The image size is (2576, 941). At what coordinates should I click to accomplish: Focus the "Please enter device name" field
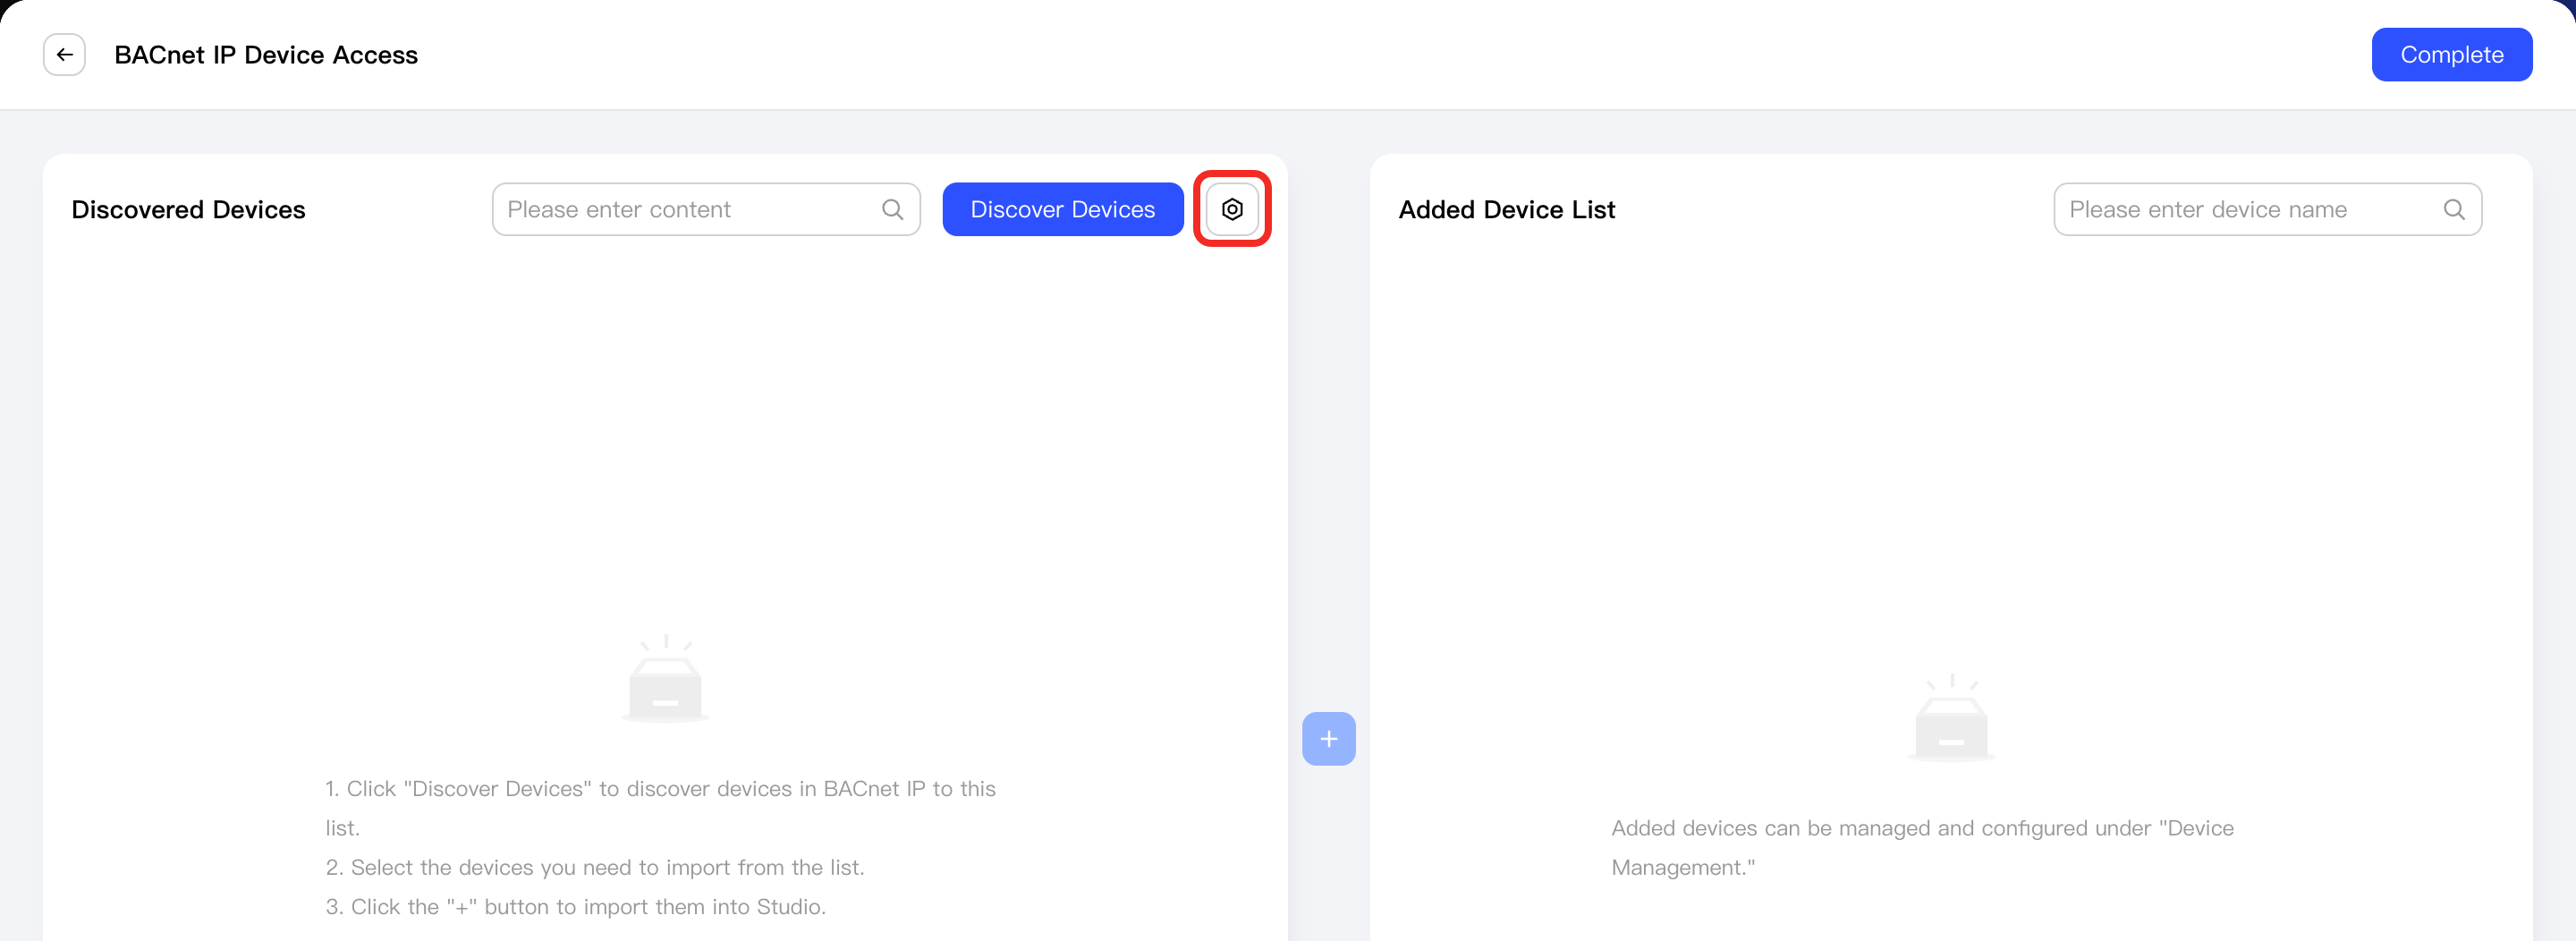coord(2268,209)
